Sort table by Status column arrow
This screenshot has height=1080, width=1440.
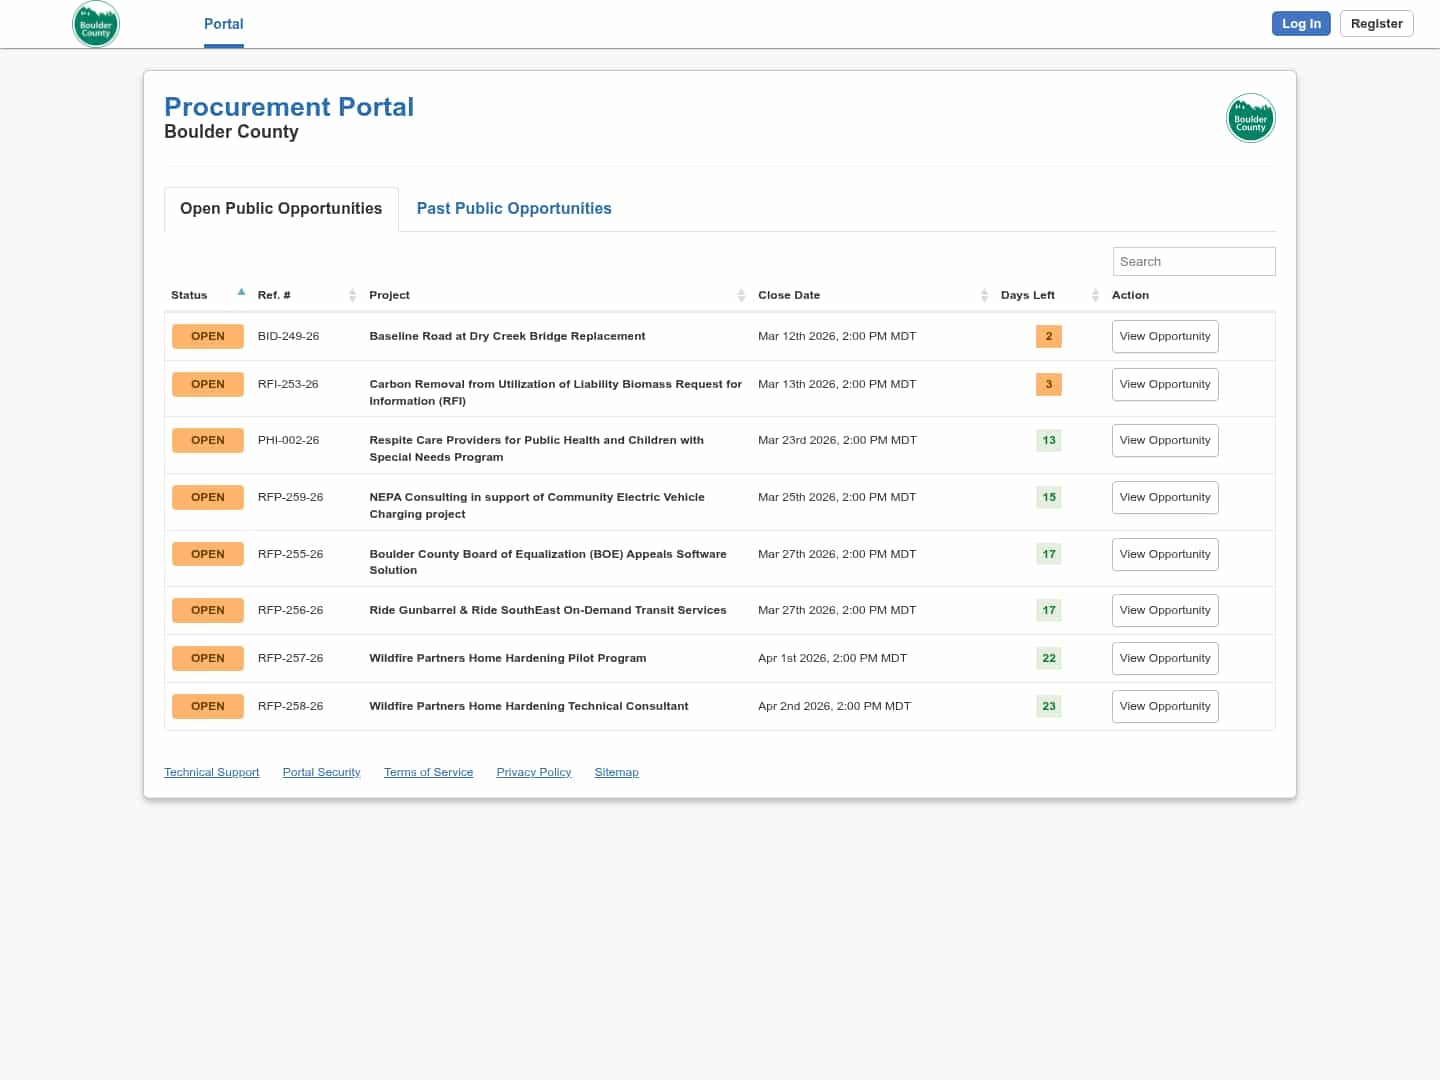pyautogui.click(x=241, y=293)
